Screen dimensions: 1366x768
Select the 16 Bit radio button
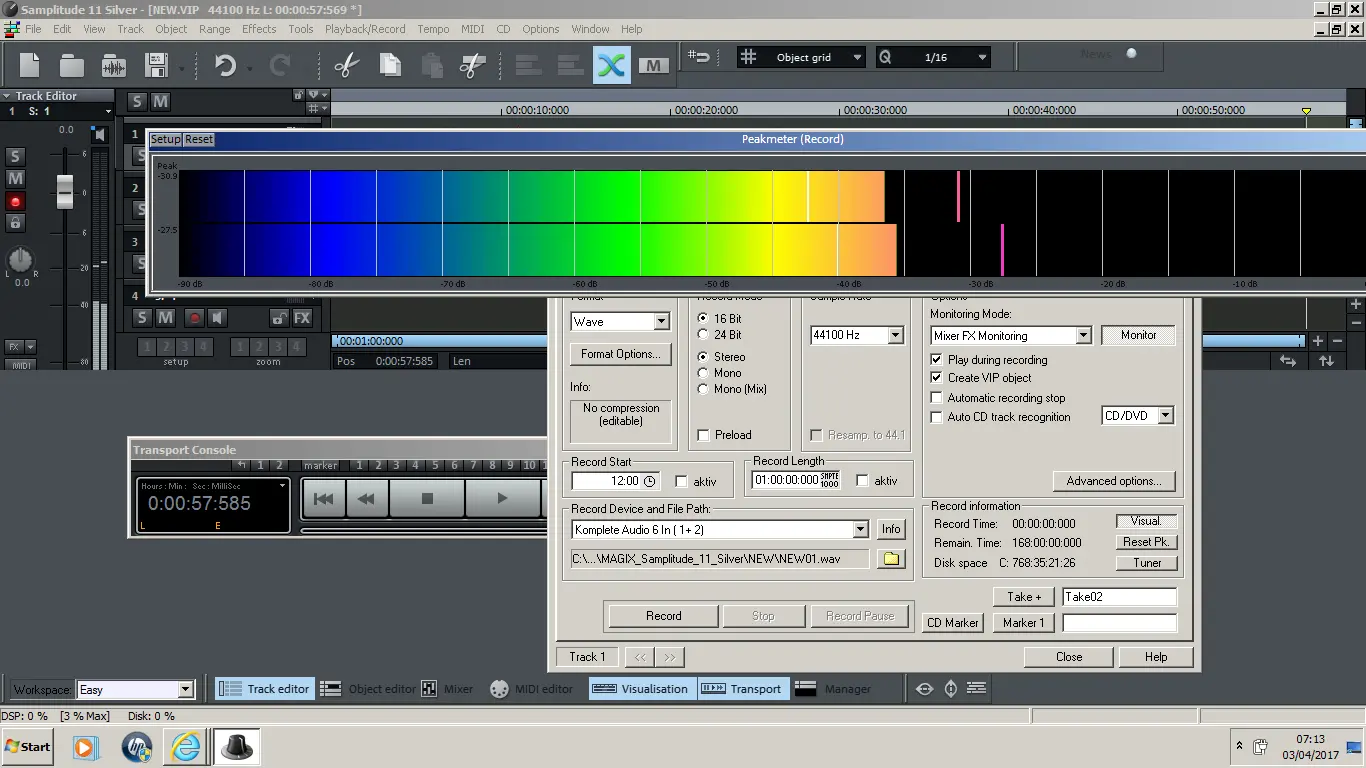704,319
